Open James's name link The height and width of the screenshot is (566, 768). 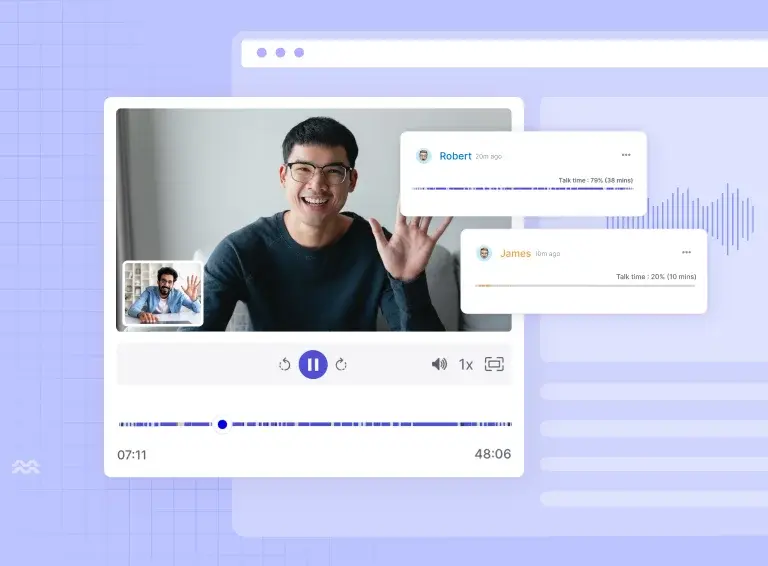[x=515, y=254]
